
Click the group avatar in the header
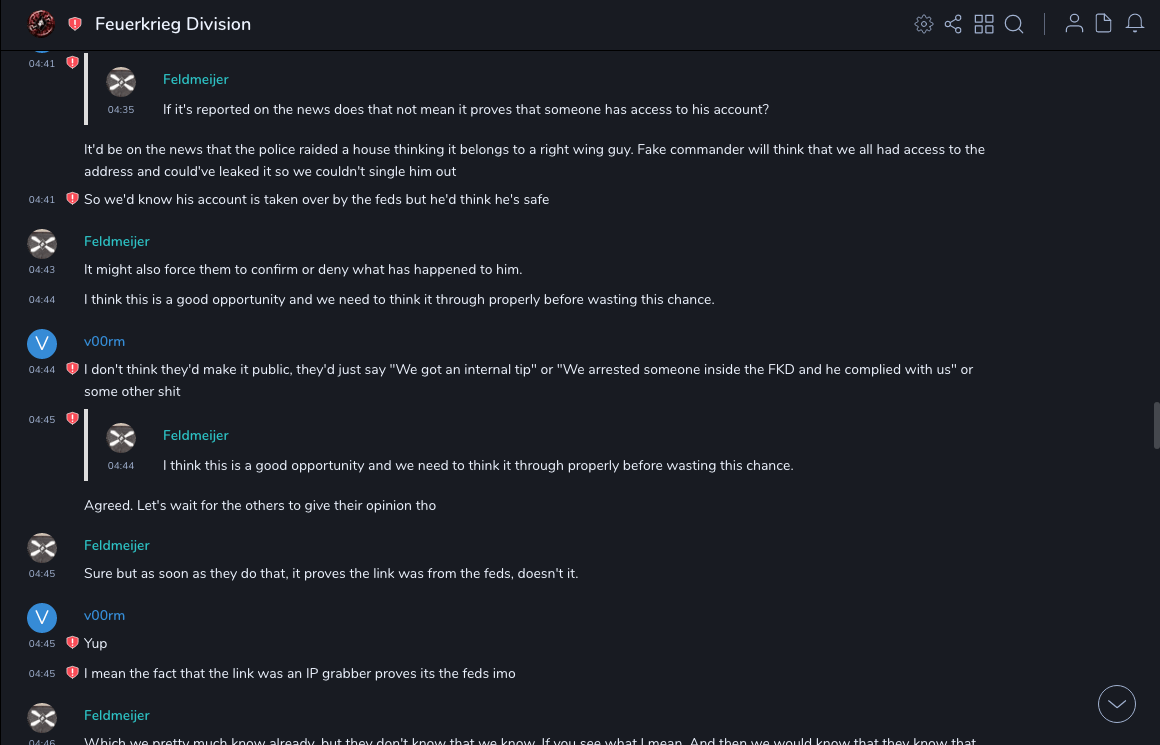pyautogui.click(x=41, y=23)
